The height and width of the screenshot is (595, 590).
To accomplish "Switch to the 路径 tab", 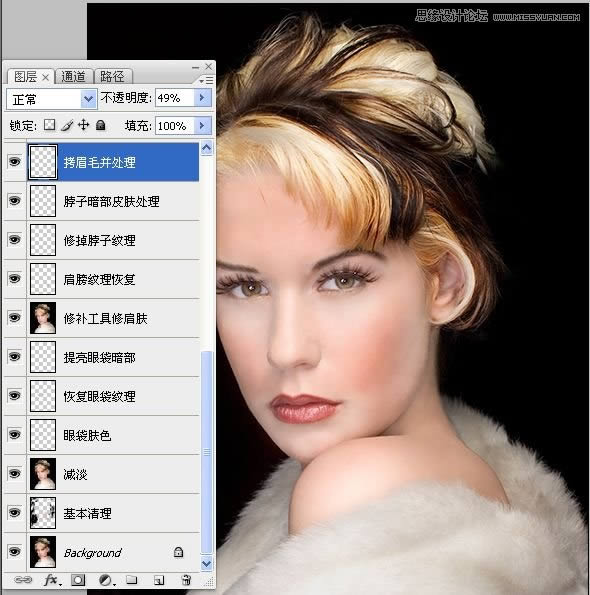I will 112,76.
